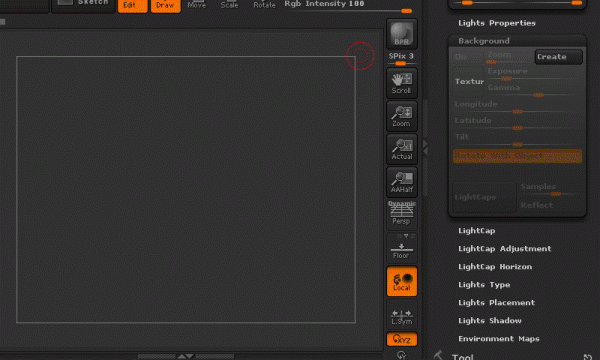Expand the LightCap section

pyautogui.click(x=477, y=231)
